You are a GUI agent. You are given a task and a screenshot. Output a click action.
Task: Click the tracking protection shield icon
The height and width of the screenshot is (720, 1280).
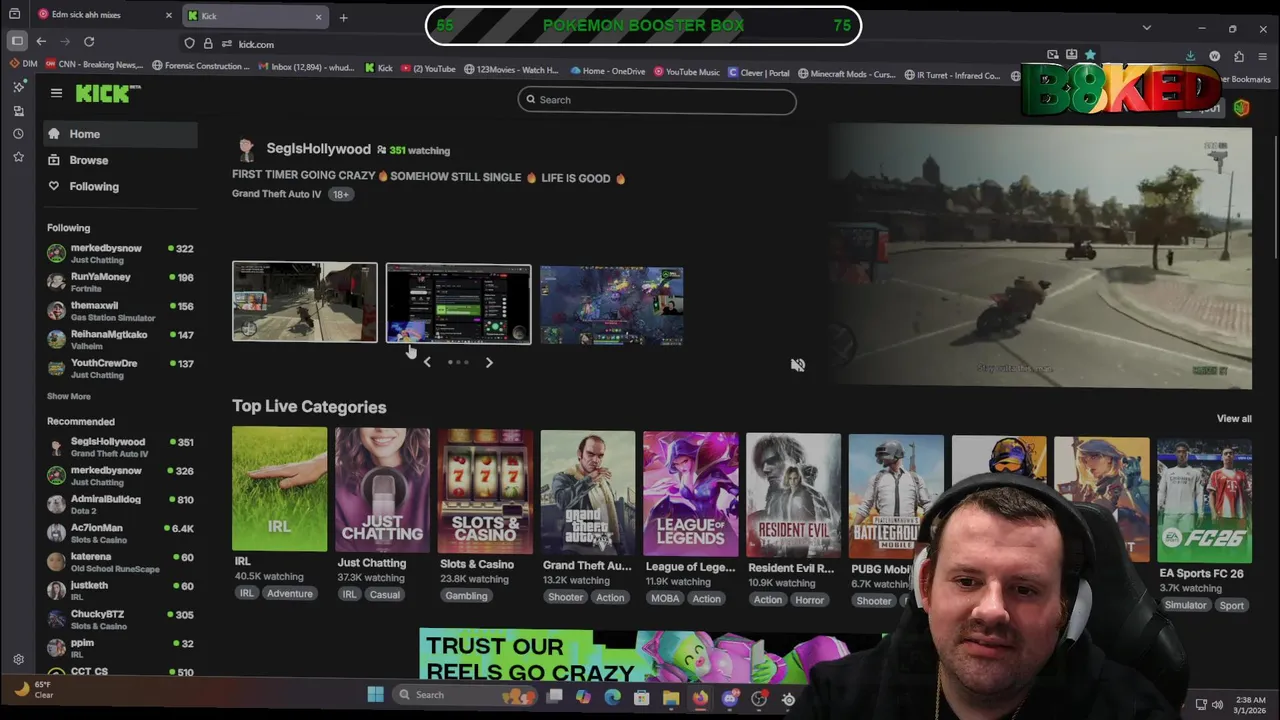(189, 44)
